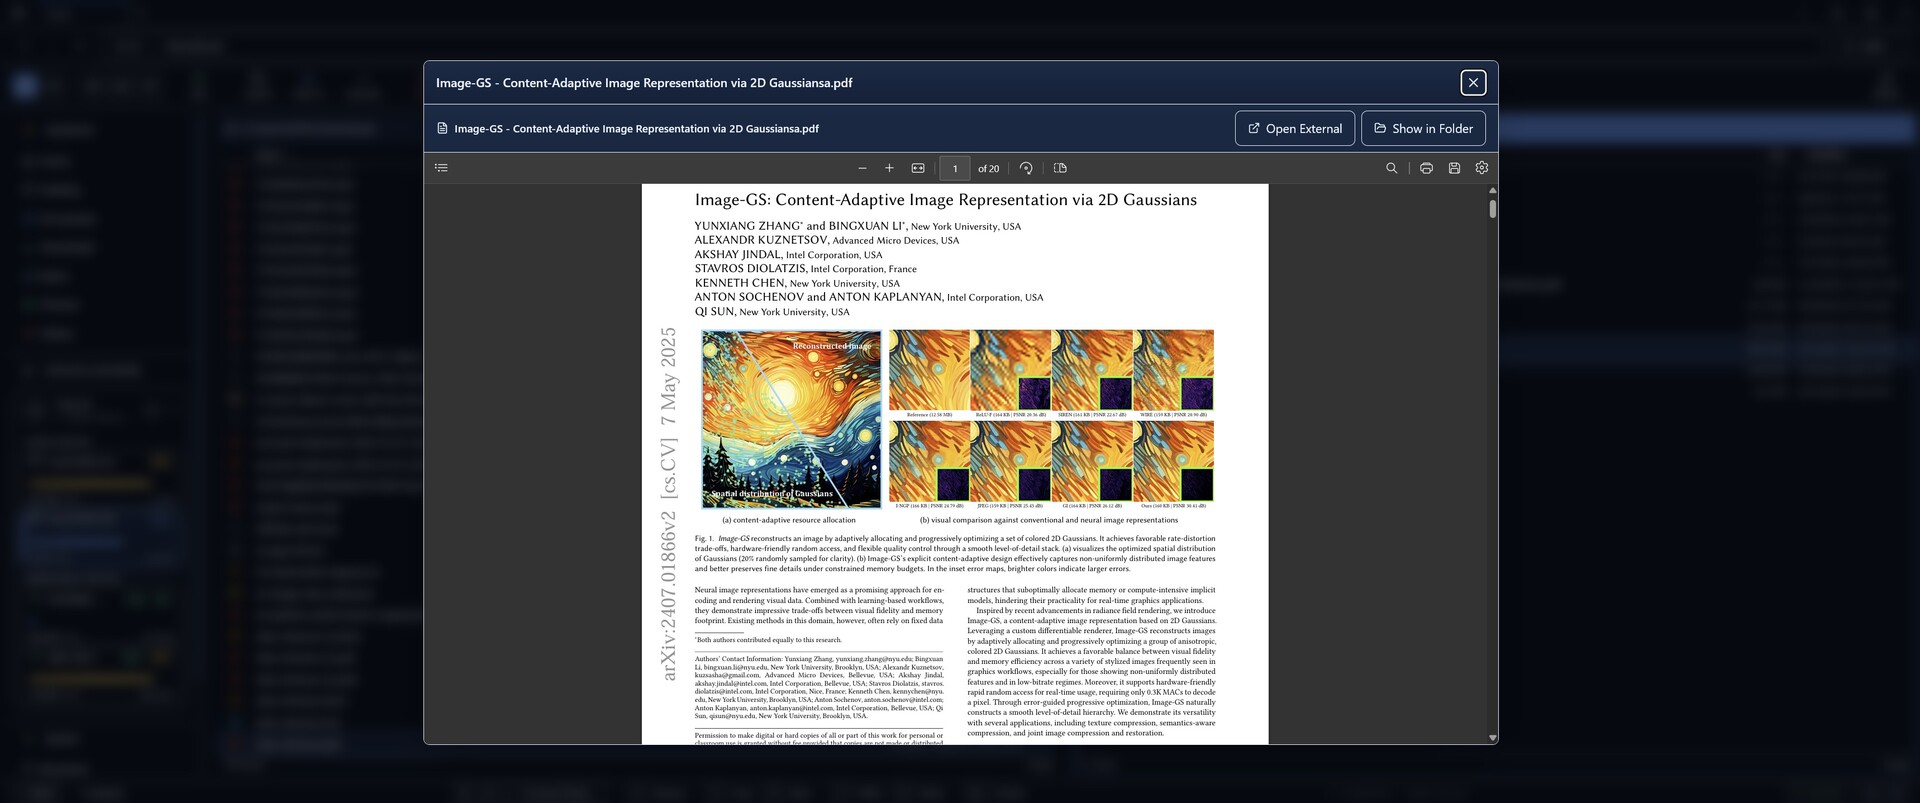Image resolution: width=1920 pixels, height=803 pixels.
Task: Close the PDF preview dialog
Action: (x=1473, y=83)
